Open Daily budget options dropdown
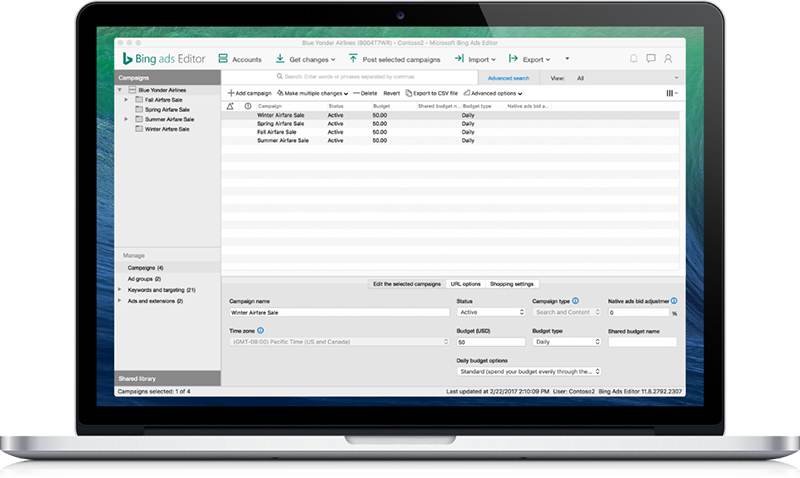The image size is (800, 478). tap(529, 371)
